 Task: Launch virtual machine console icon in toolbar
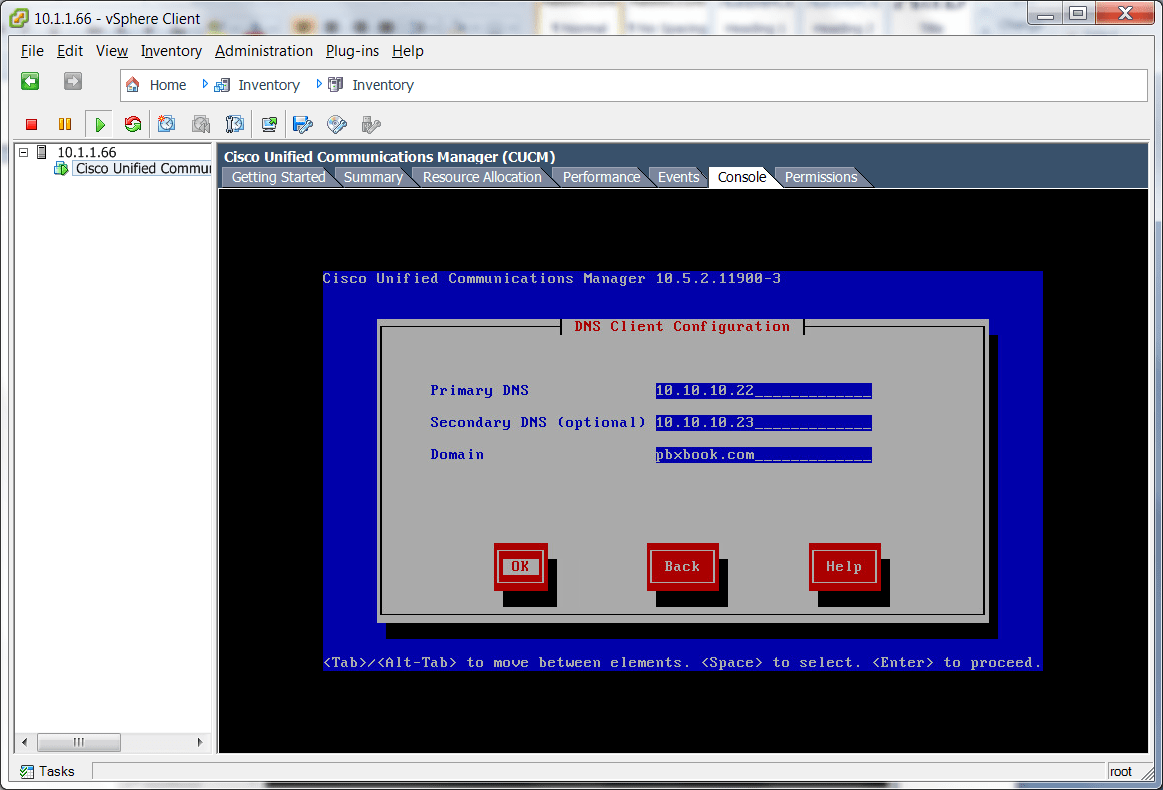tap(268, 125)
